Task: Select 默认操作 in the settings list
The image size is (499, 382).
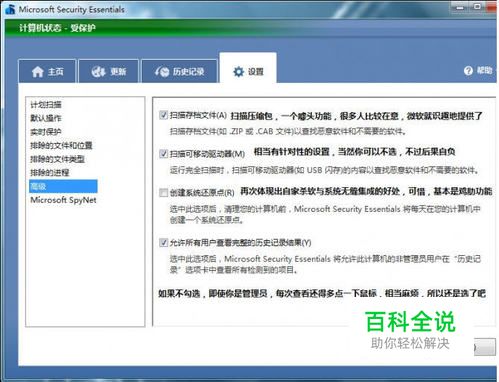Action: pyautogui.click(x=46, y=118)
